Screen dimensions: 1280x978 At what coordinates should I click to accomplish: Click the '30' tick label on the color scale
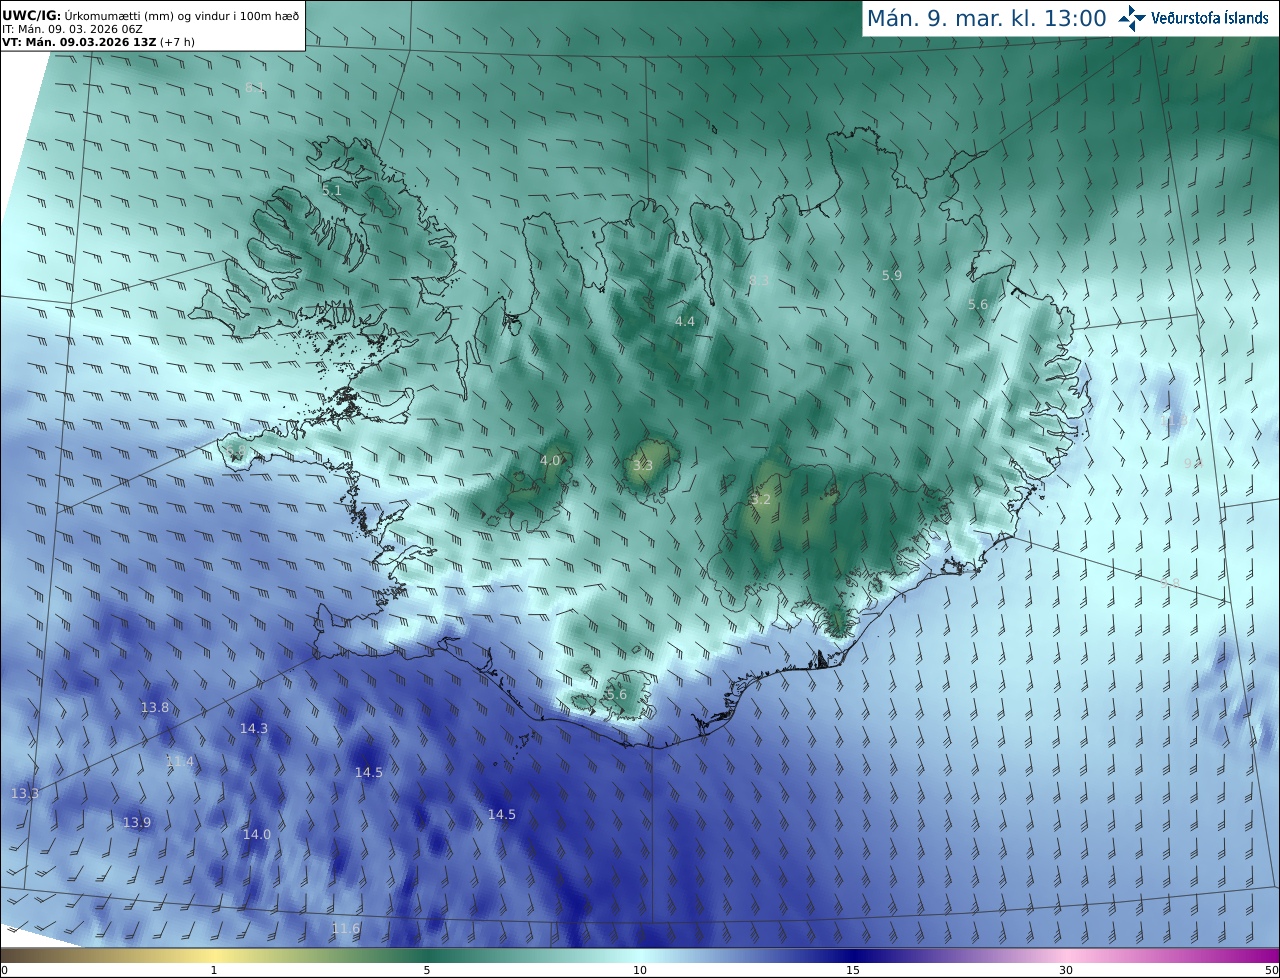point(1066,970)
